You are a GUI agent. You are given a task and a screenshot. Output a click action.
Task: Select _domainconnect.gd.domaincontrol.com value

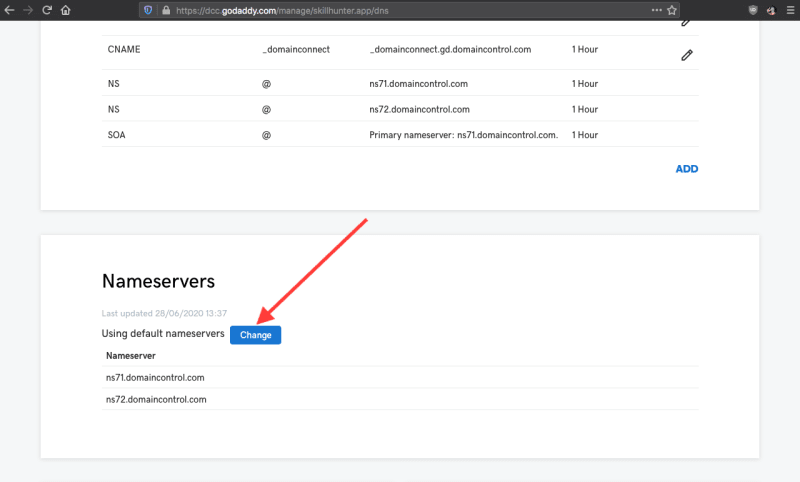tap(451, 49)
